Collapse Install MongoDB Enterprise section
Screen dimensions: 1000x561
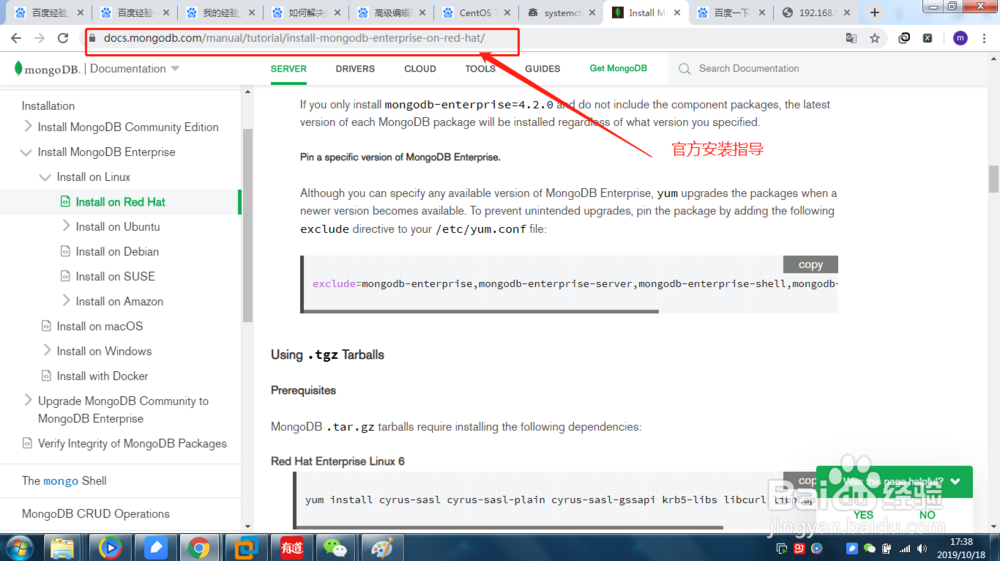click(x=26, y=152)
